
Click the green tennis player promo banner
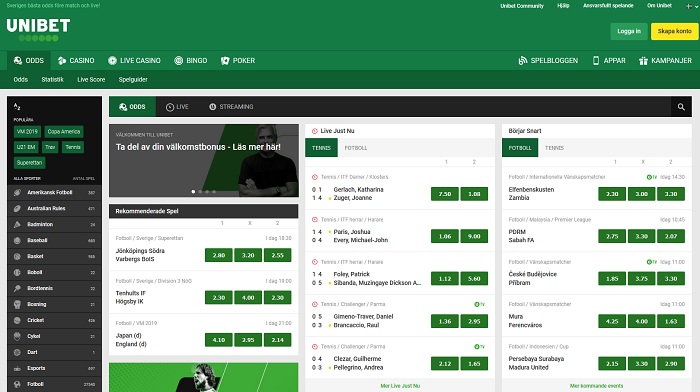(204, 377)
